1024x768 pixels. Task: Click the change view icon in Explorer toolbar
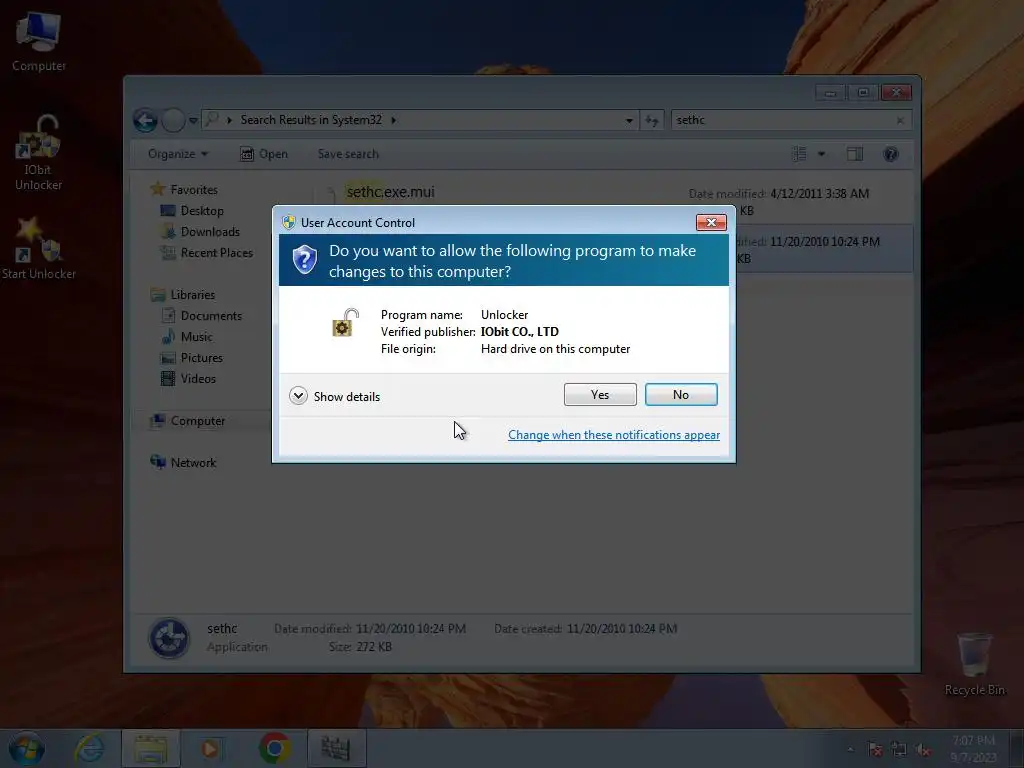pyautogui.click(x=799, y=154)
